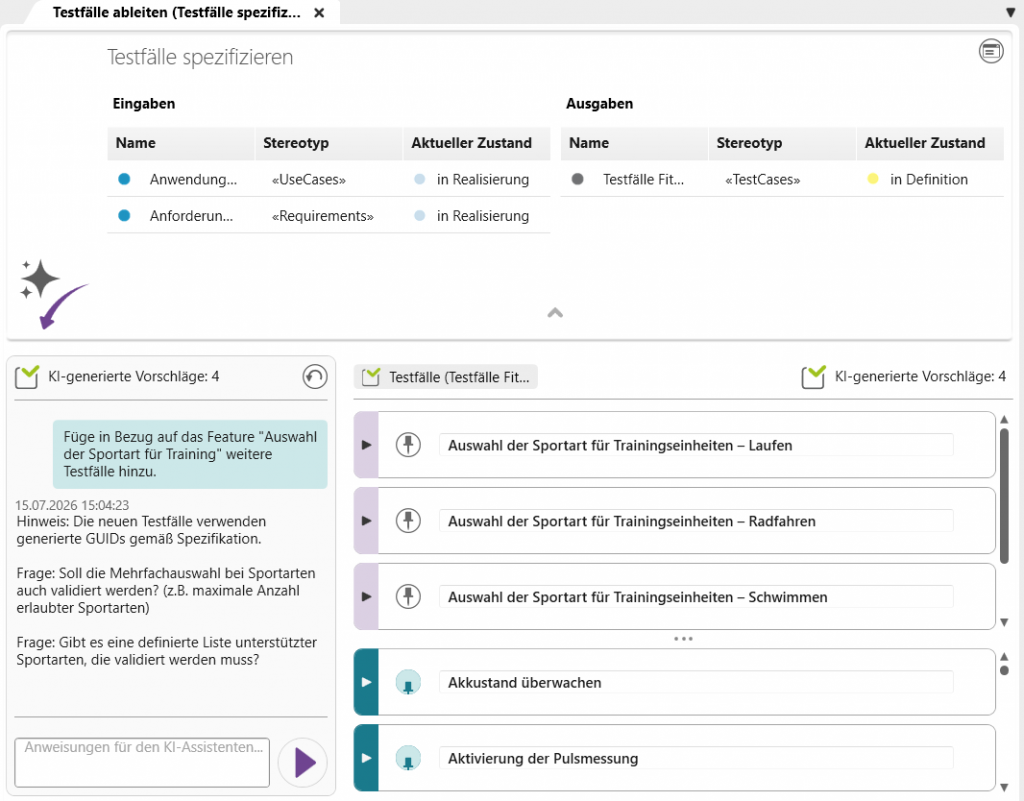Toggle the right KI-generierte Vorschläge checkmark

pos(813,377)
